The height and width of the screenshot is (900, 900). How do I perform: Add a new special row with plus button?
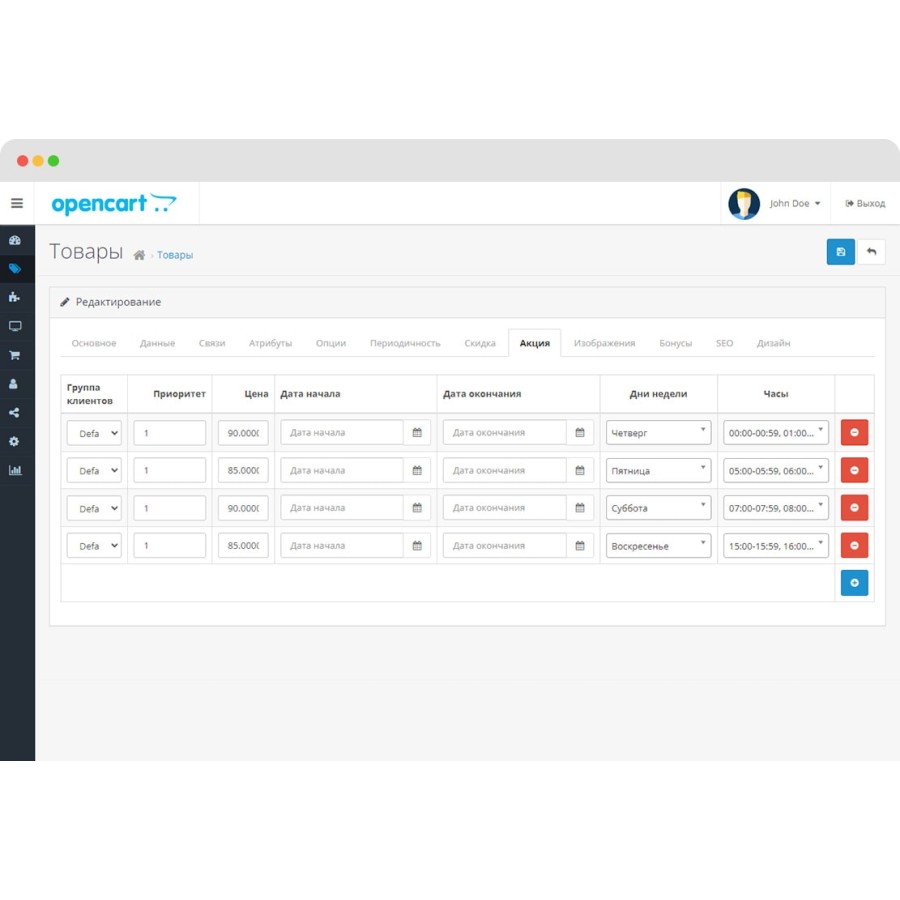854,583
